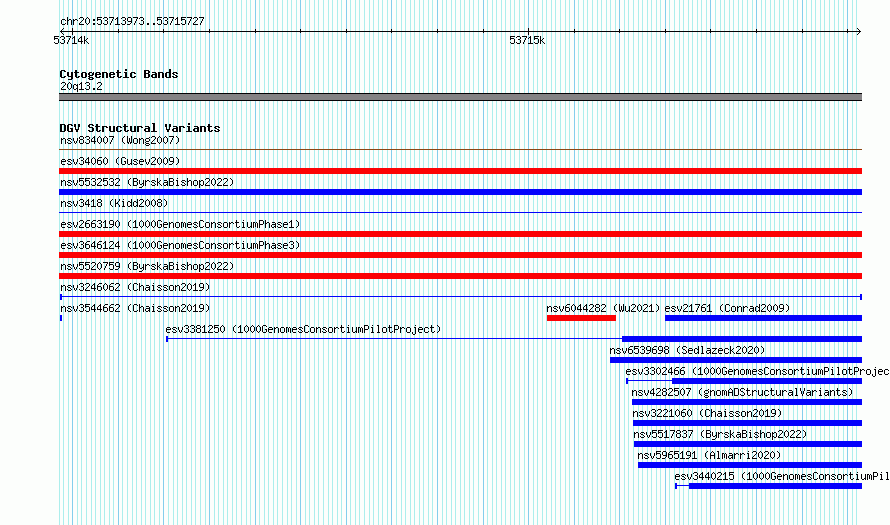The width and height of the screenshot is (890, 525).
Task: Click the 20q13.2 cytogenetic band bar
Action: click(460, 97)
